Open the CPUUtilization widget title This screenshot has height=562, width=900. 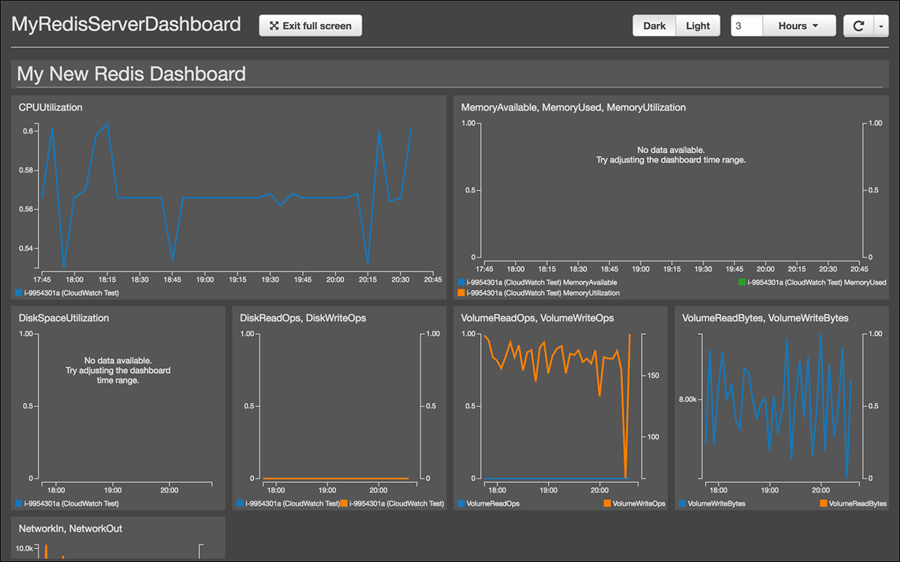click(x=51, y=107)
